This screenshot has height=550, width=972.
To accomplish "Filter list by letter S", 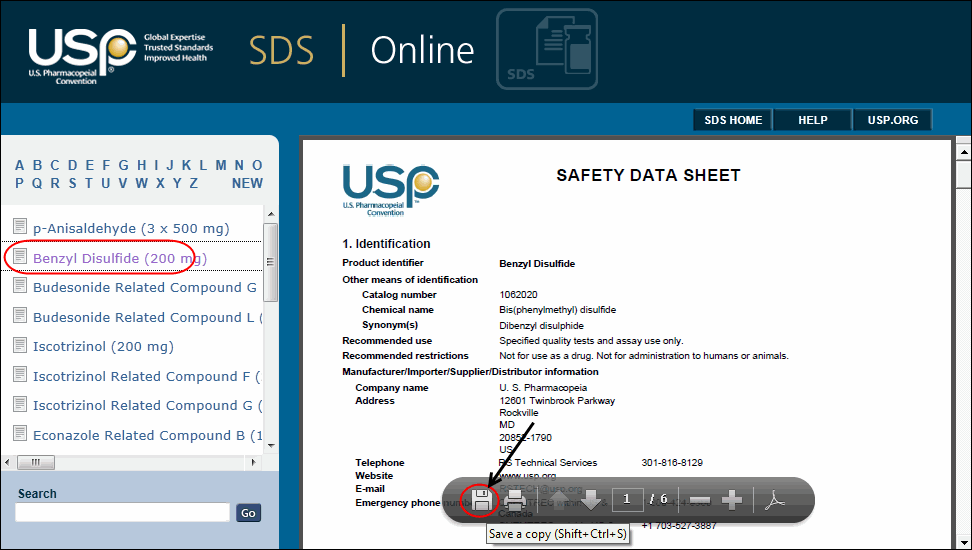I will (x=73, y=184).
